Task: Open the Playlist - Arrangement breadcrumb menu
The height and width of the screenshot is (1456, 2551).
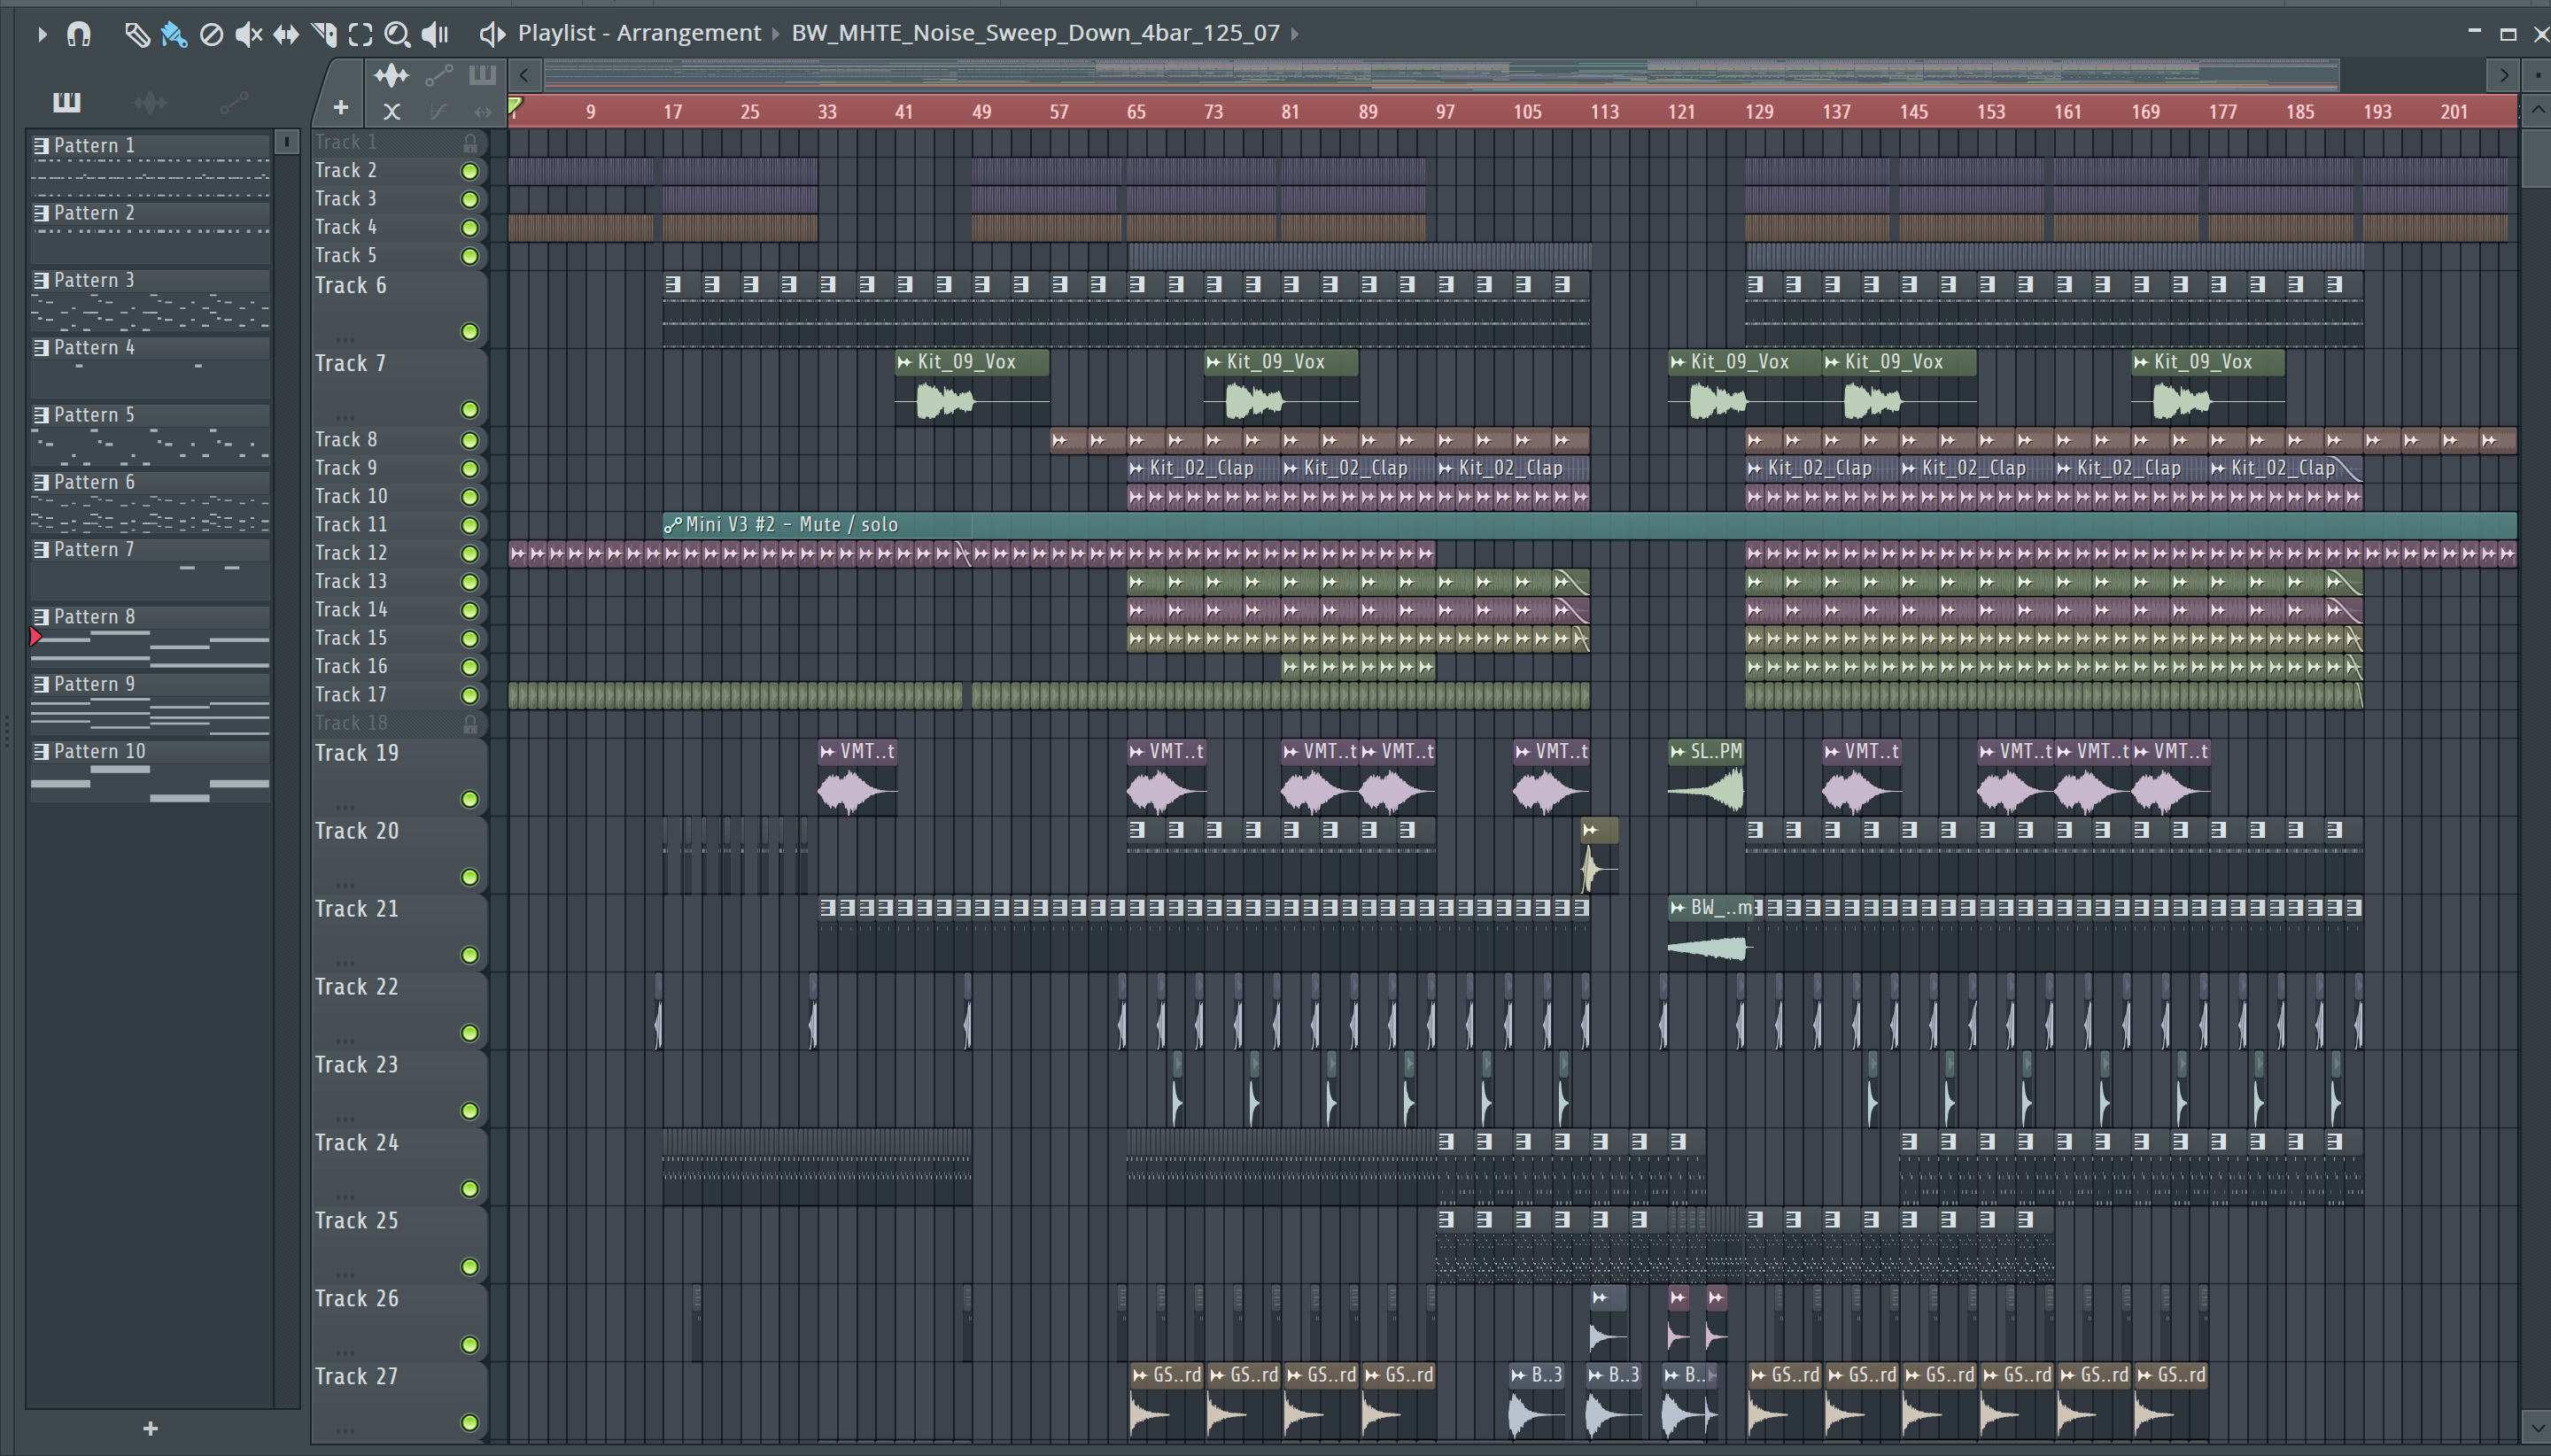Action: pyautogui.click(x=639, y=33)
